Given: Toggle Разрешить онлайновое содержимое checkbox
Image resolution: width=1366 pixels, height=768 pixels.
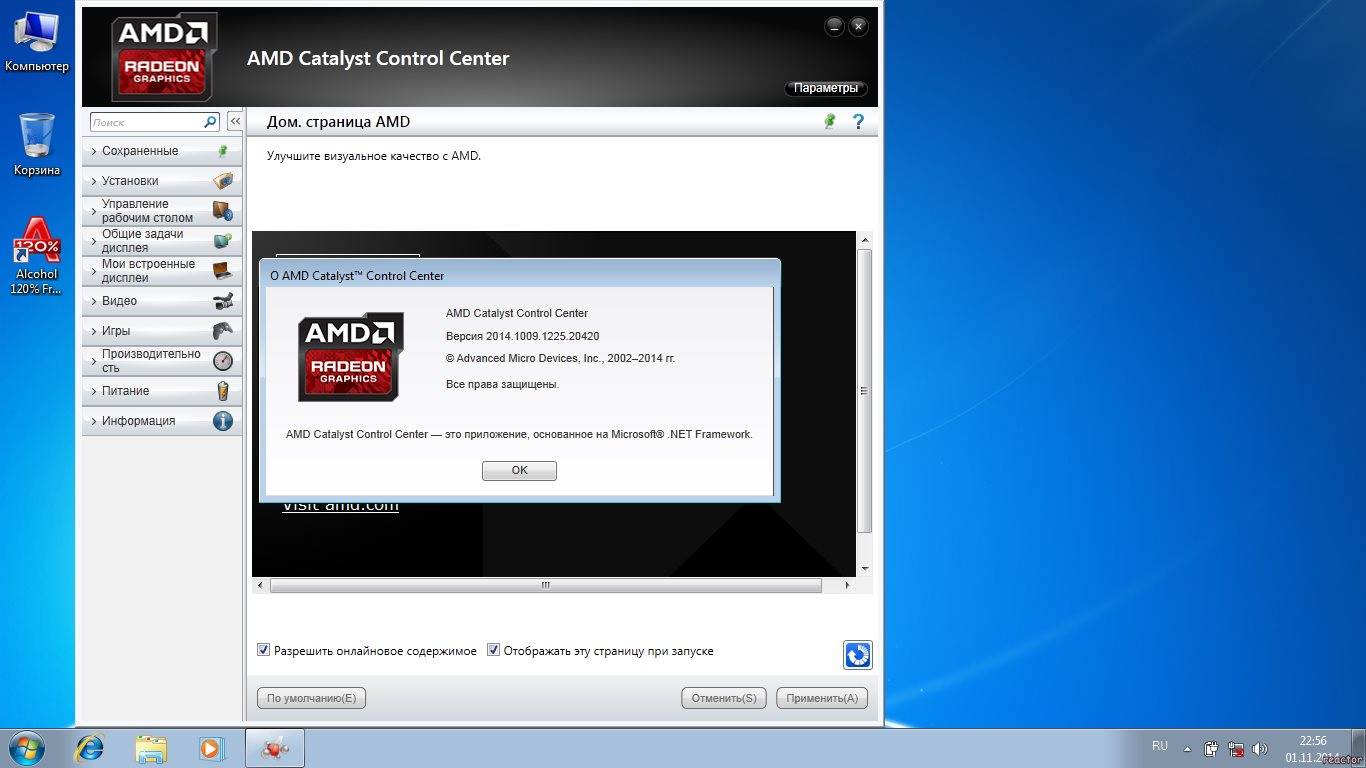Looking at the screenshot, I should tap(264, 650).
